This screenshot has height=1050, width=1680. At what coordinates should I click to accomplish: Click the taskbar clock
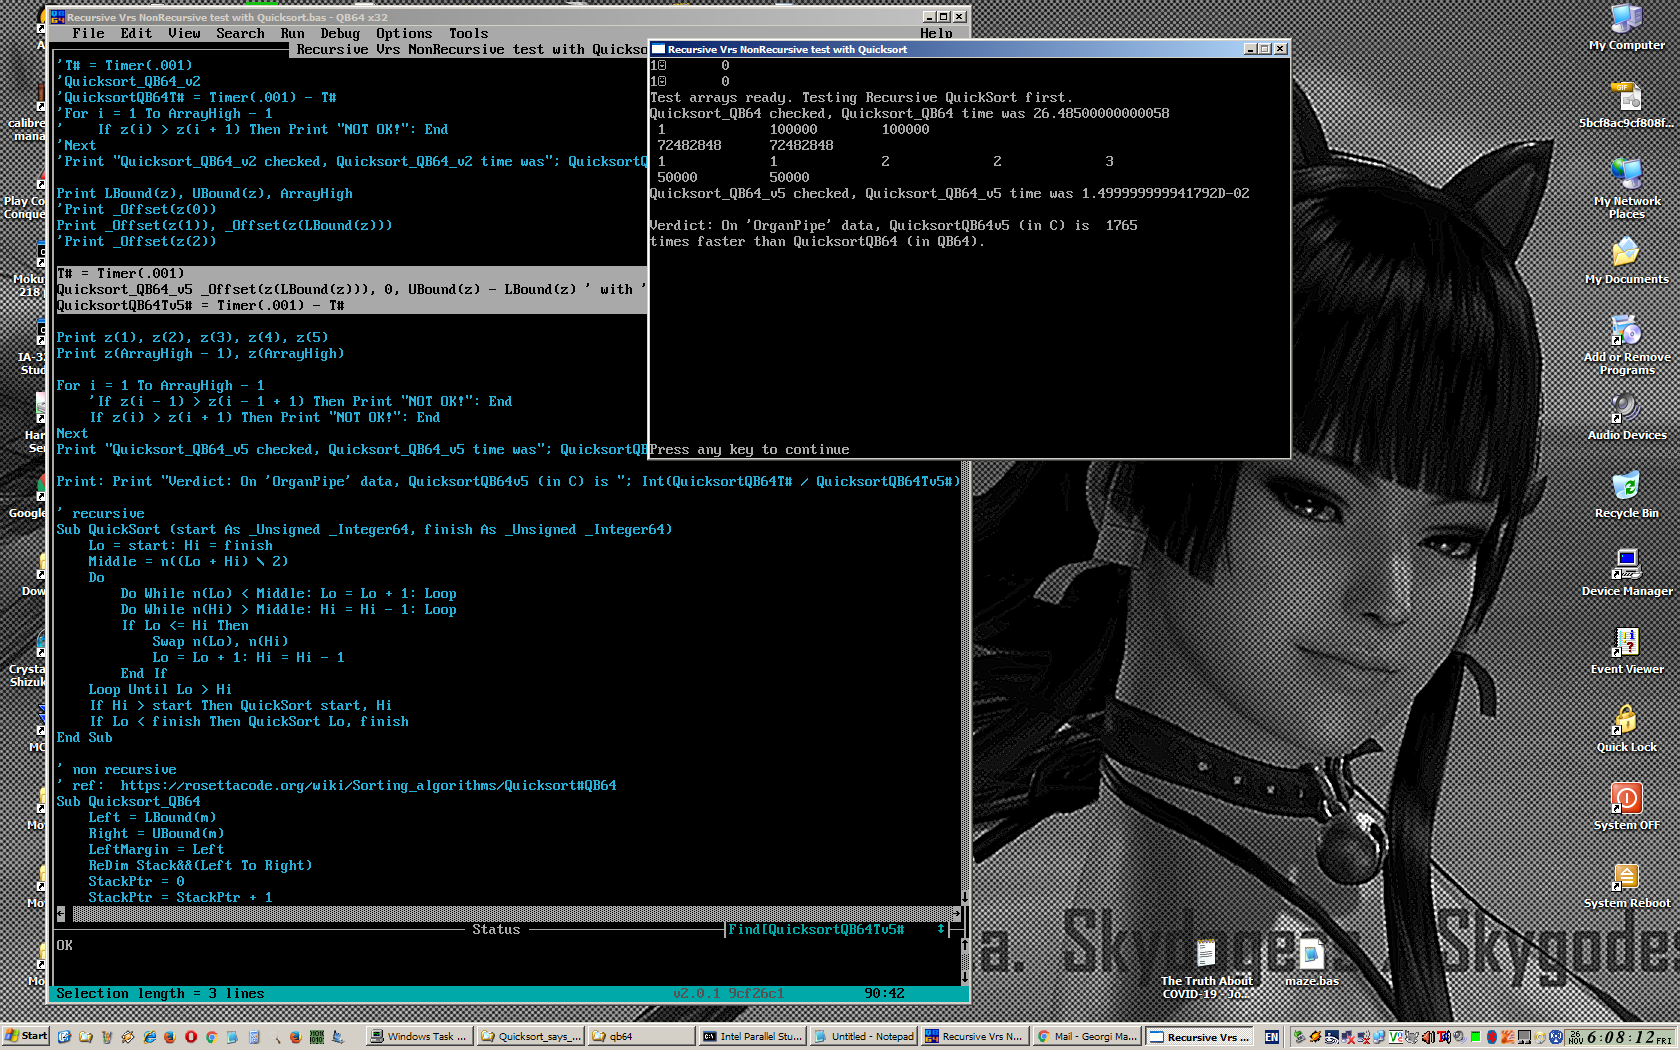[1622, 1037]
